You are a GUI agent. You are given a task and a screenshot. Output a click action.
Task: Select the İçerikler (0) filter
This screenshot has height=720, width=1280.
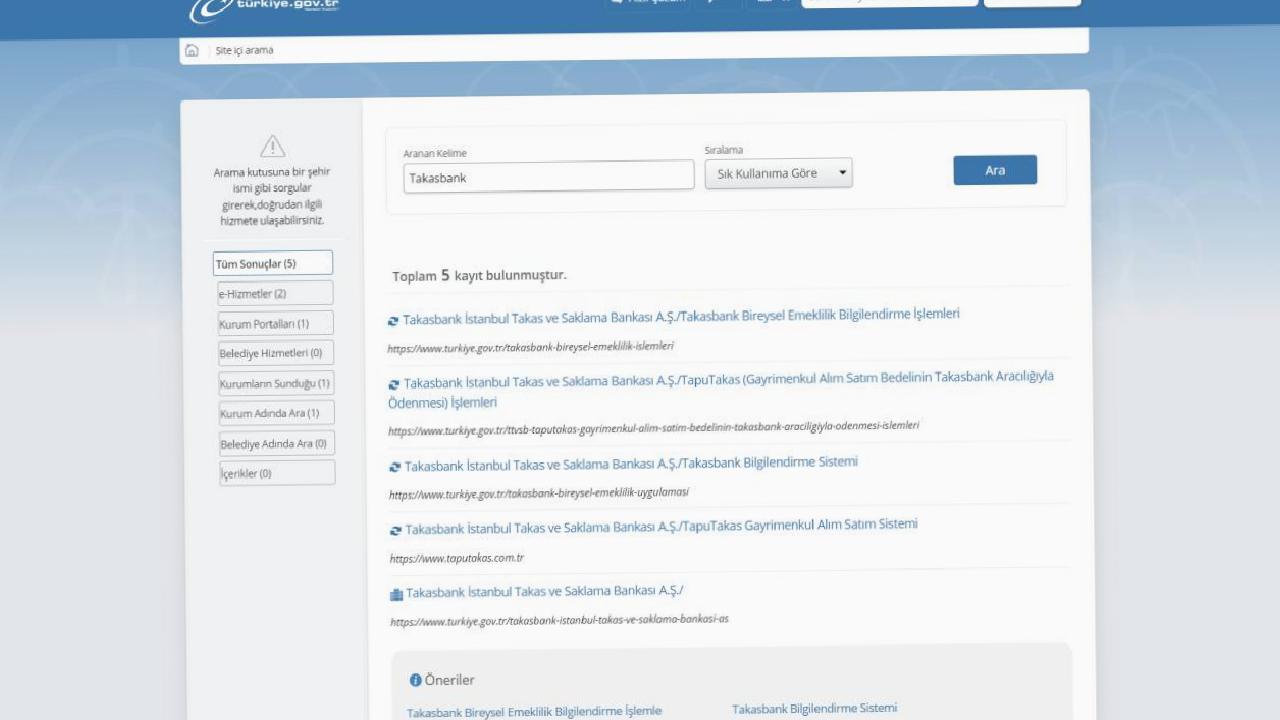point(277,473)
